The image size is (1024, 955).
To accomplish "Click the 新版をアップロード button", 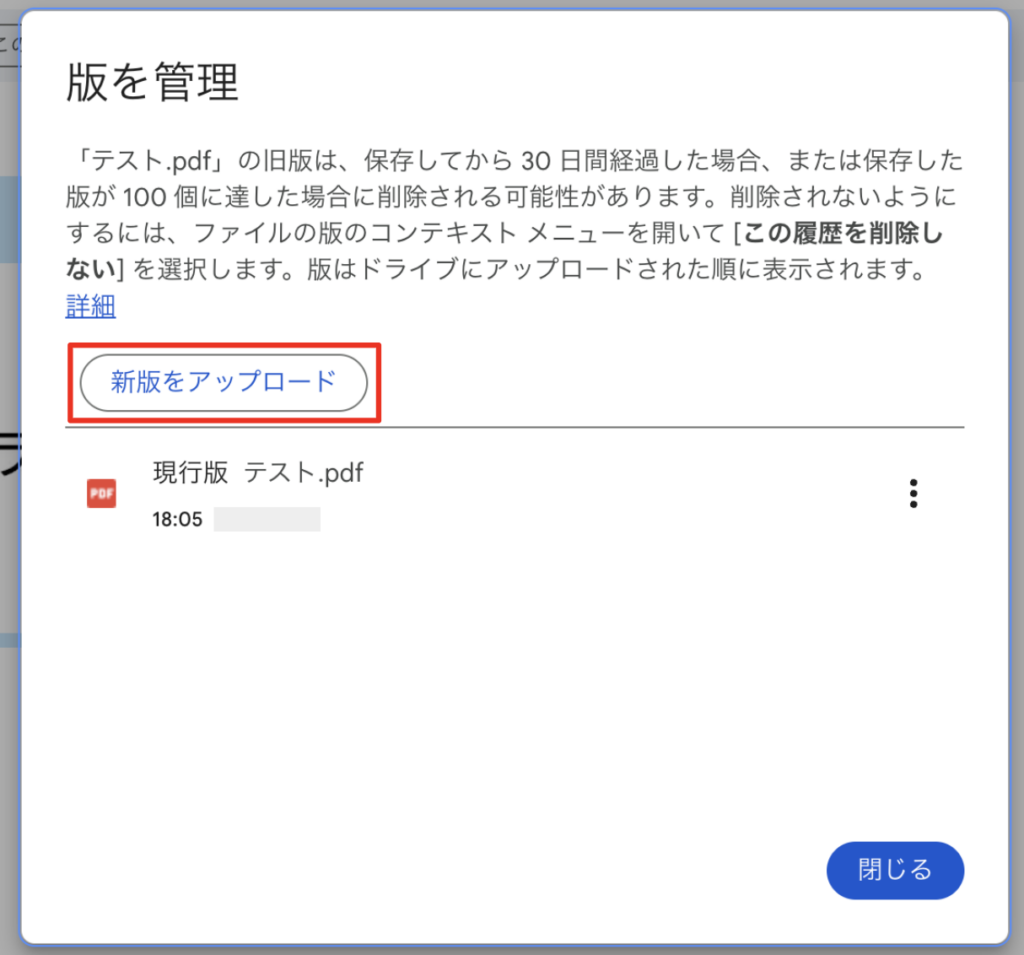I will coord(223,383).
